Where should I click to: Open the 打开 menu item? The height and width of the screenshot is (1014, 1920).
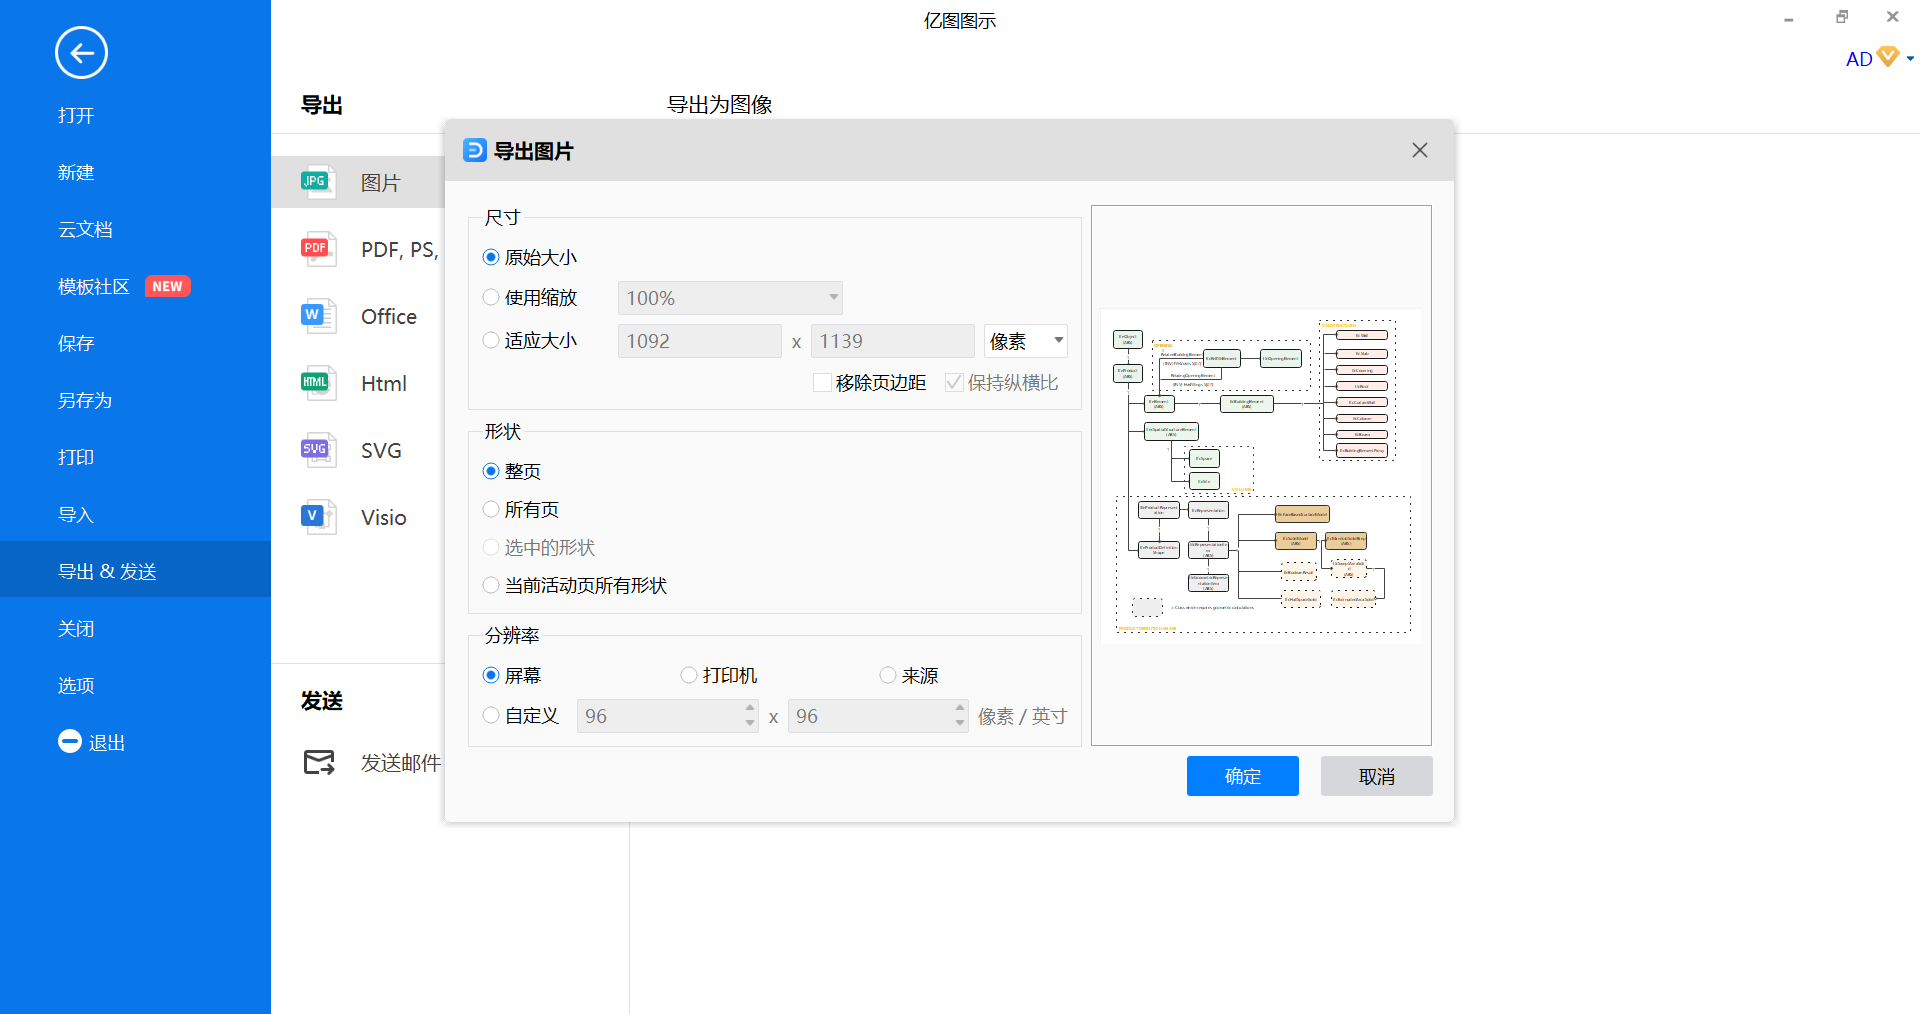coord(76,115)
